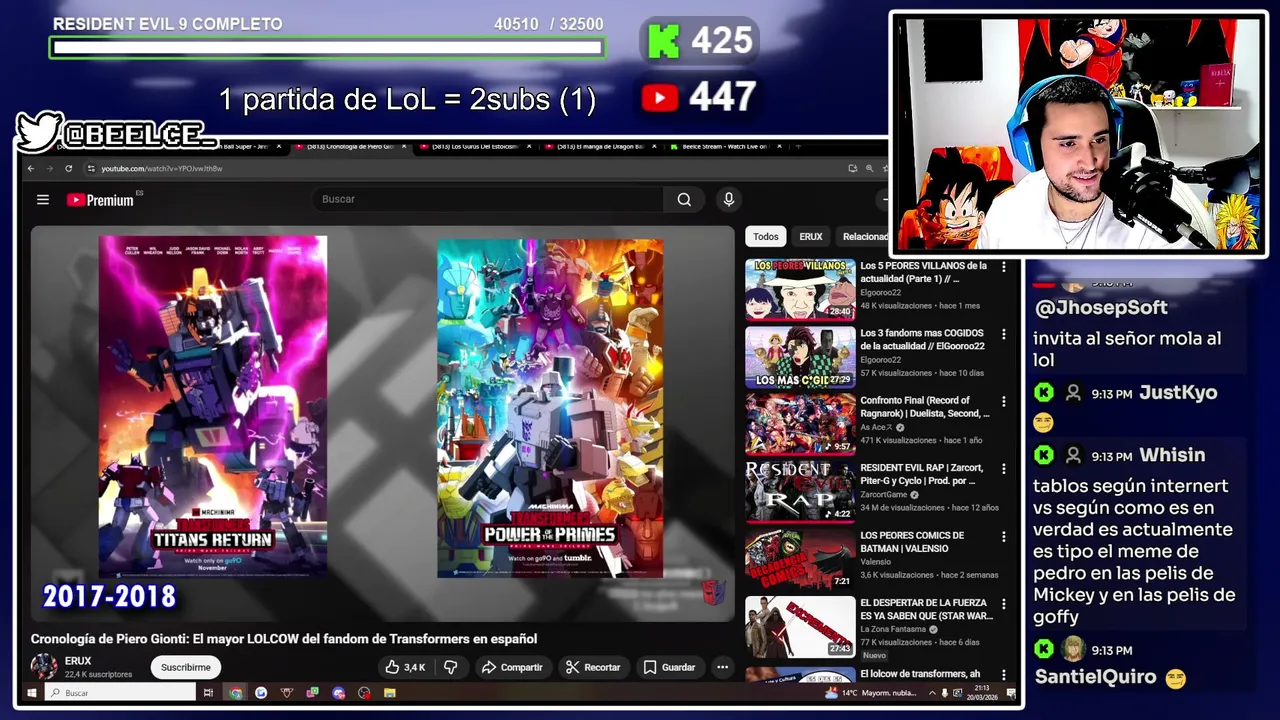Select the Todos filter chip
Image resolution: width=1280 pixels, height=720 pixels.
tap(766, 237)
